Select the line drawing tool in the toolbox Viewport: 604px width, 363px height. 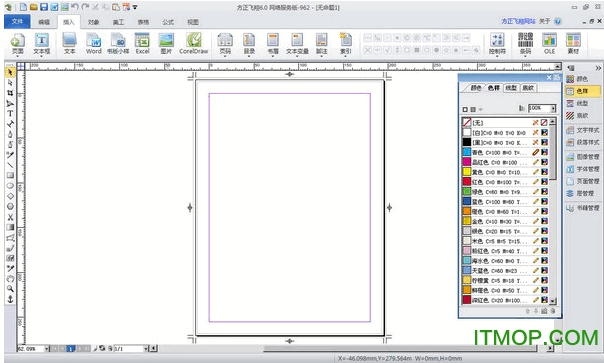tap(10, 165)
